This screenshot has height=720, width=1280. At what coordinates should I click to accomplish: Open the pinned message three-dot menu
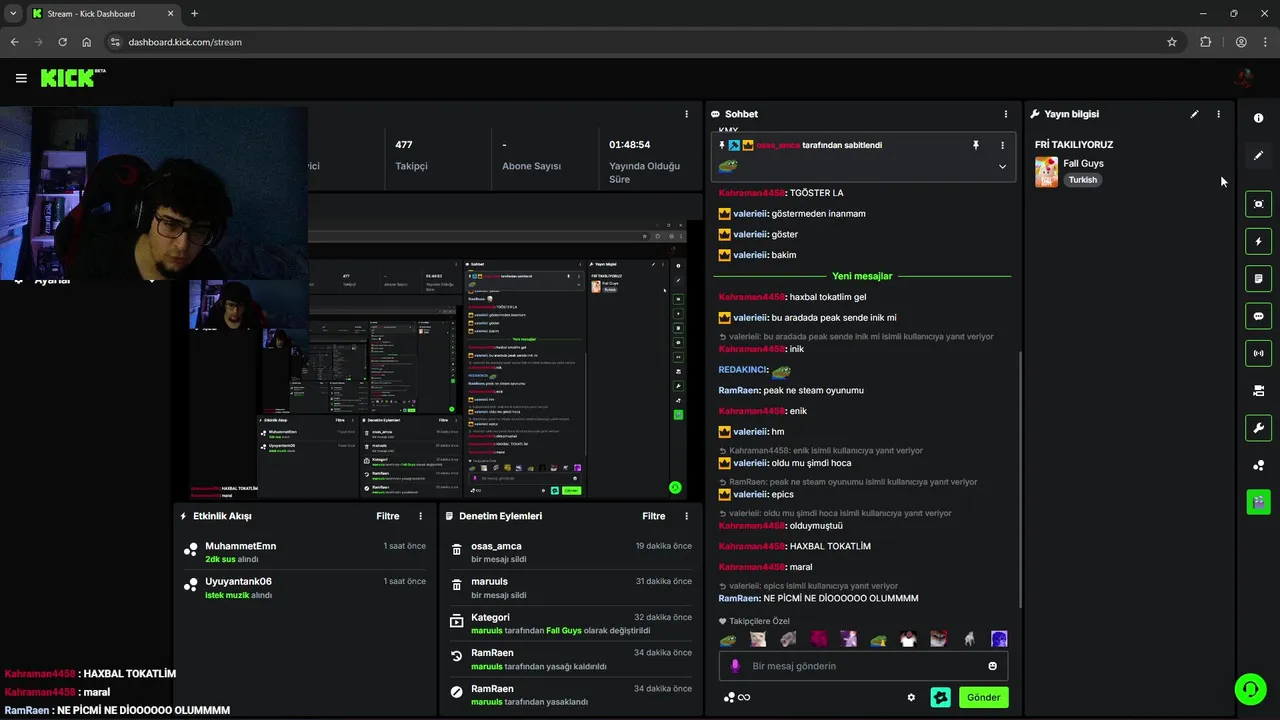[x=1002, y=145]
